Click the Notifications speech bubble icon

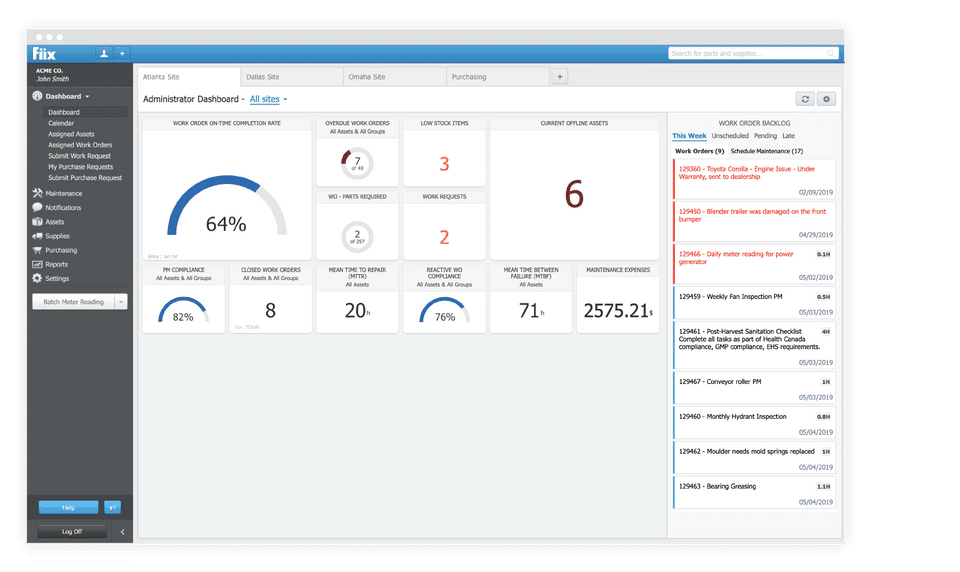point(37,207)
